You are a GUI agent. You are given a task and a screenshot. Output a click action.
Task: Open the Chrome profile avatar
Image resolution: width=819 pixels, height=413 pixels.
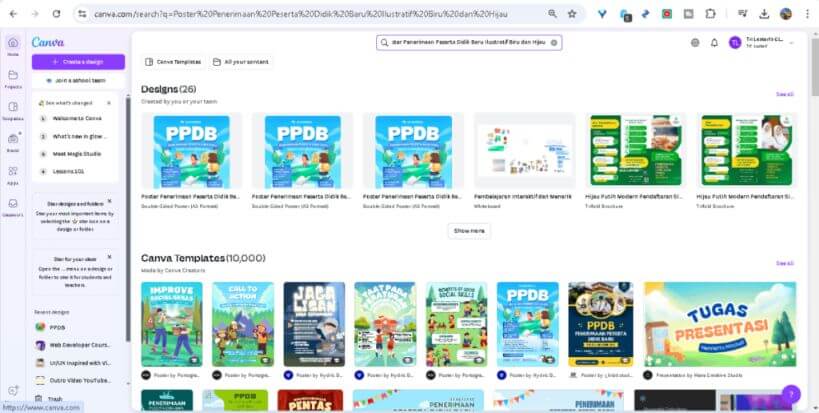[786, 14]
